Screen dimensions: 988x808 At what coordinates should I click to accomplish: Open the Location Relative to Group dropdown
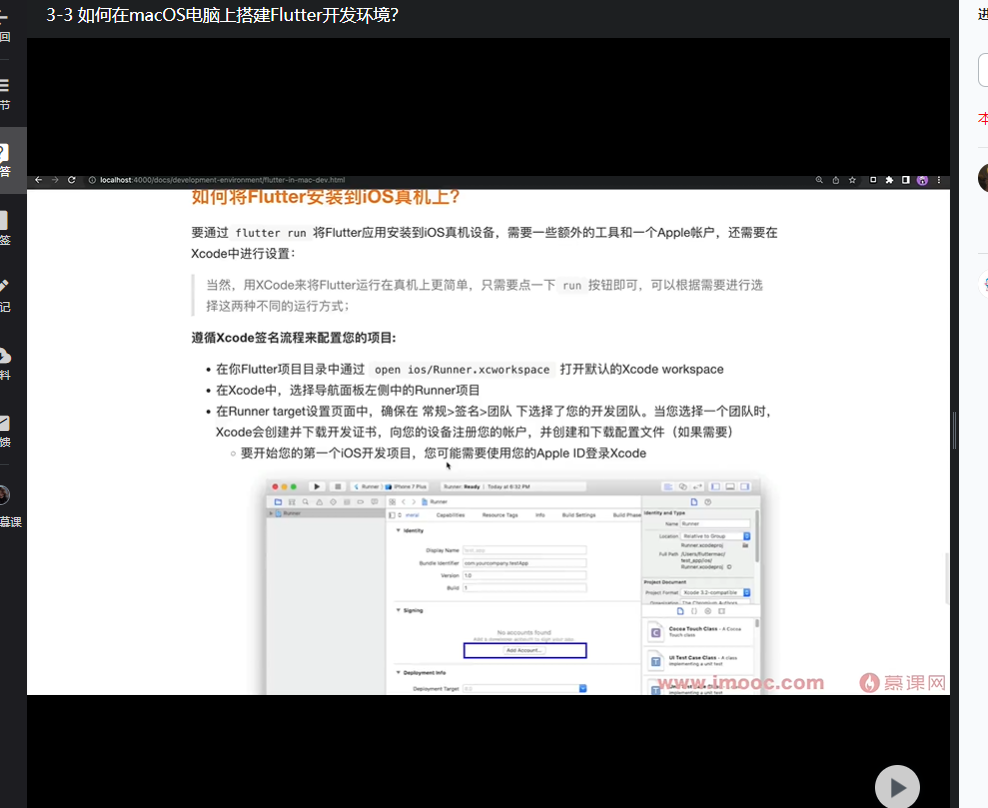715,536
